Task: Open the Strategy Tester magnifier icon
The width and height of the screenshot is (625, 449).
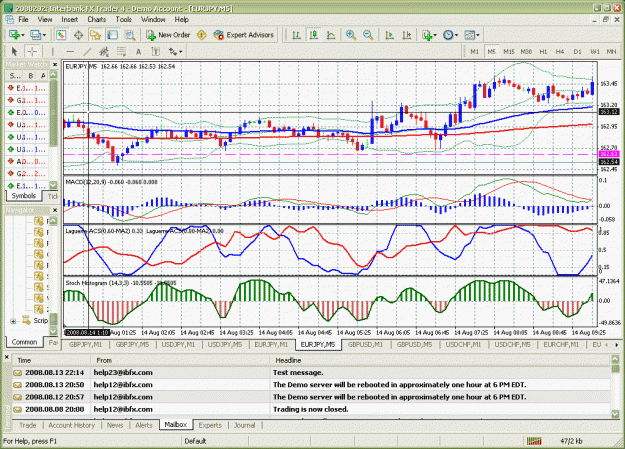Action: (130, 35)
